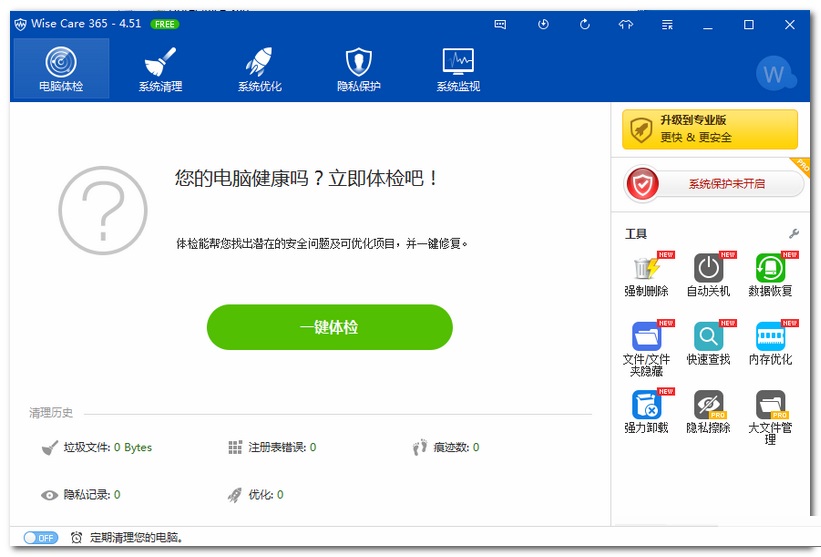Click the 隐私记录: 0 entry

(x=81, y=495)
